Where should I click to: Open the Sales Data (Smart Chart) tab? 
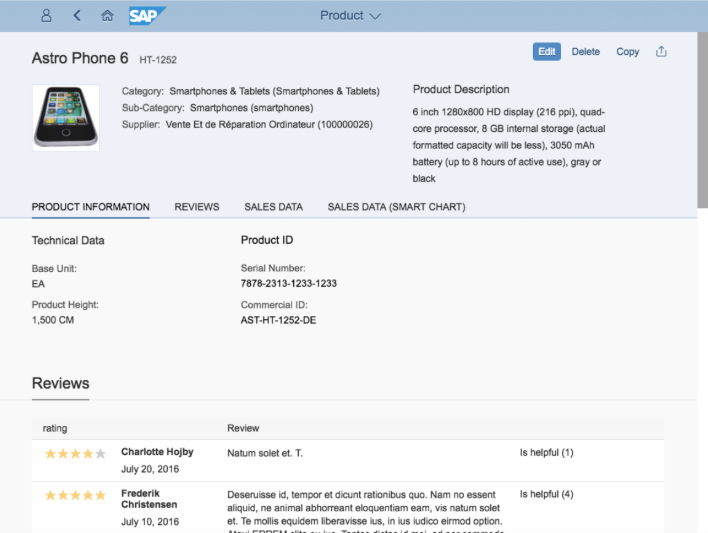pos(396,207)
